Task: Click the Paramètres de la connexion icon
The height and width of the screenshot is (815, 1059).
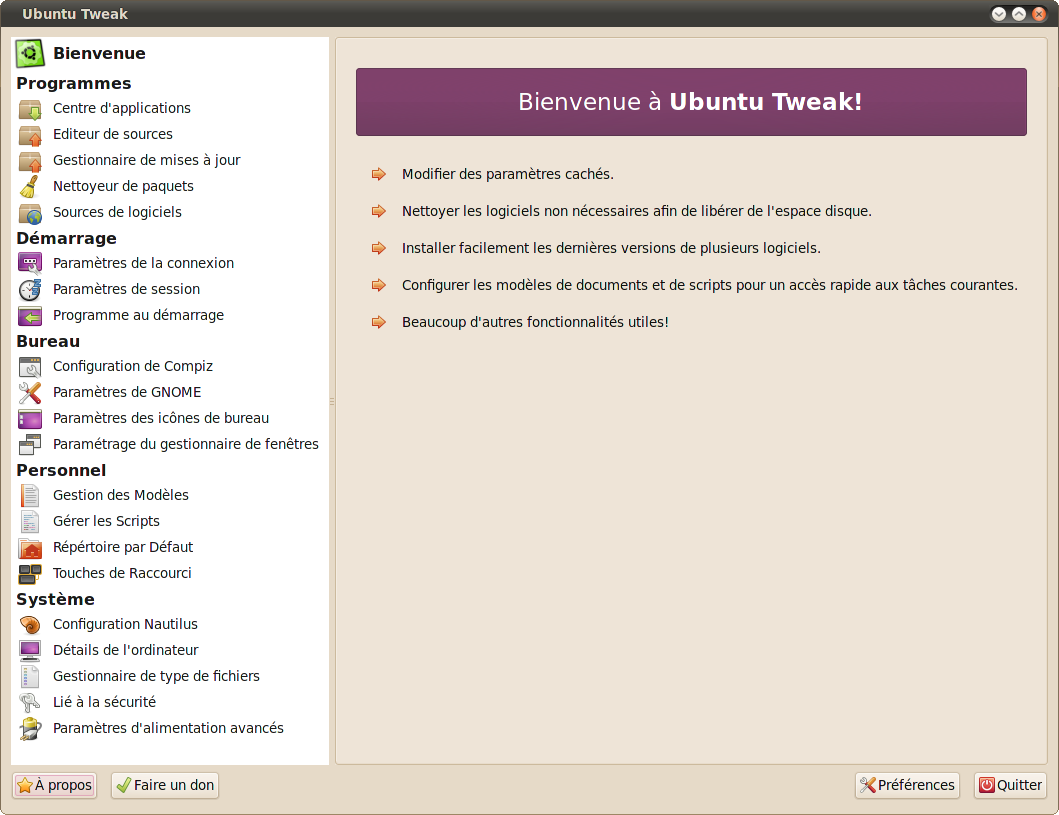Action: point(30,263)
